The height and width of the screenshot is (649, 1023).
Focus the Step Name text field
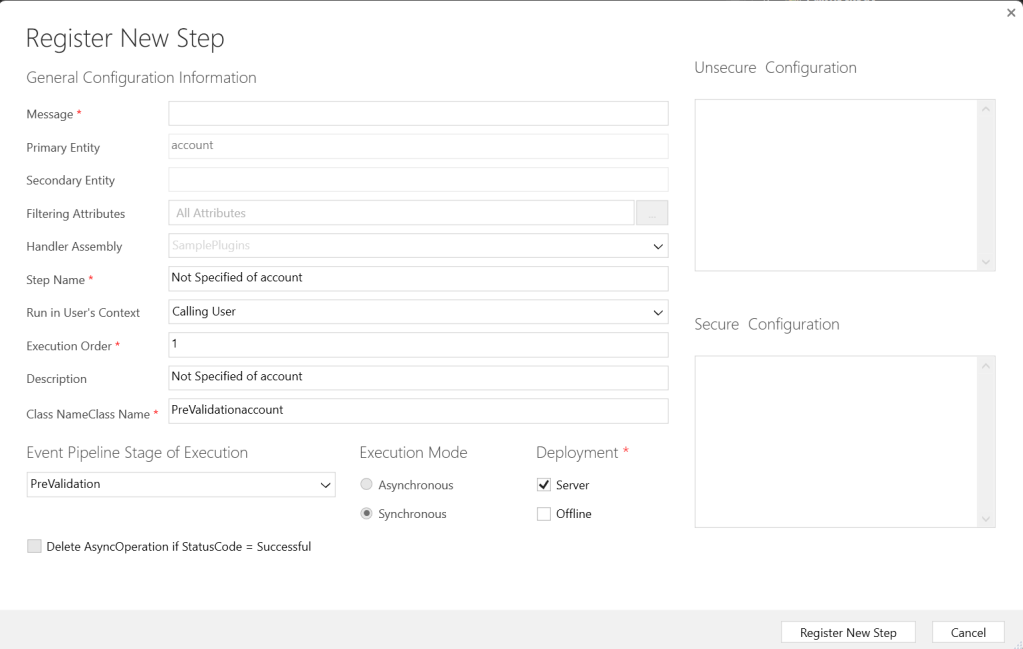click(418, 278)
